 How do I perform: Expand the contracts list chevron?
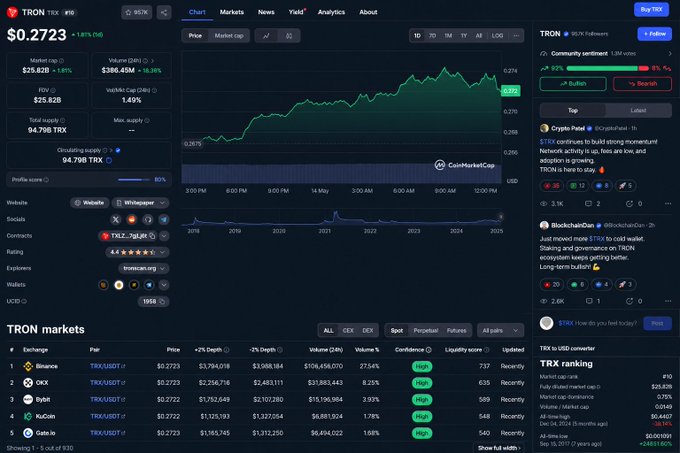[x=164, y=236]
